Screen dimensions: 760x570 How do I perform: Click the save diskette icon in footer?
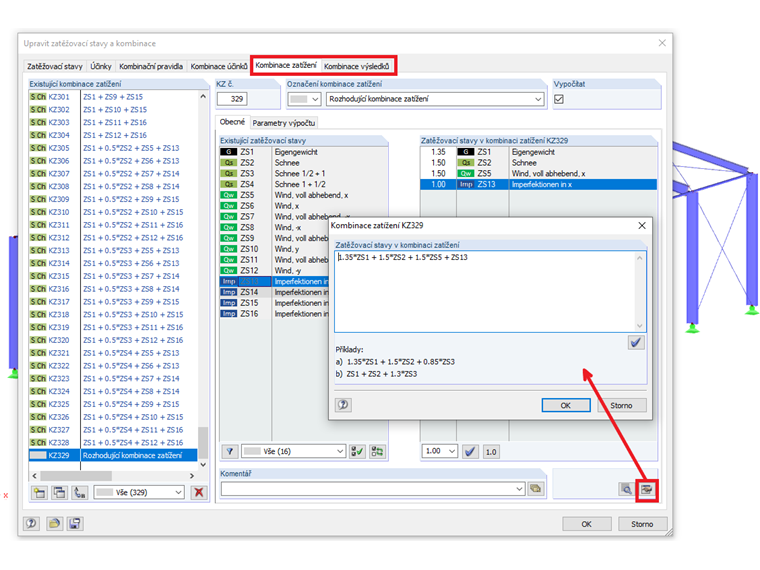tap(75, 523)
